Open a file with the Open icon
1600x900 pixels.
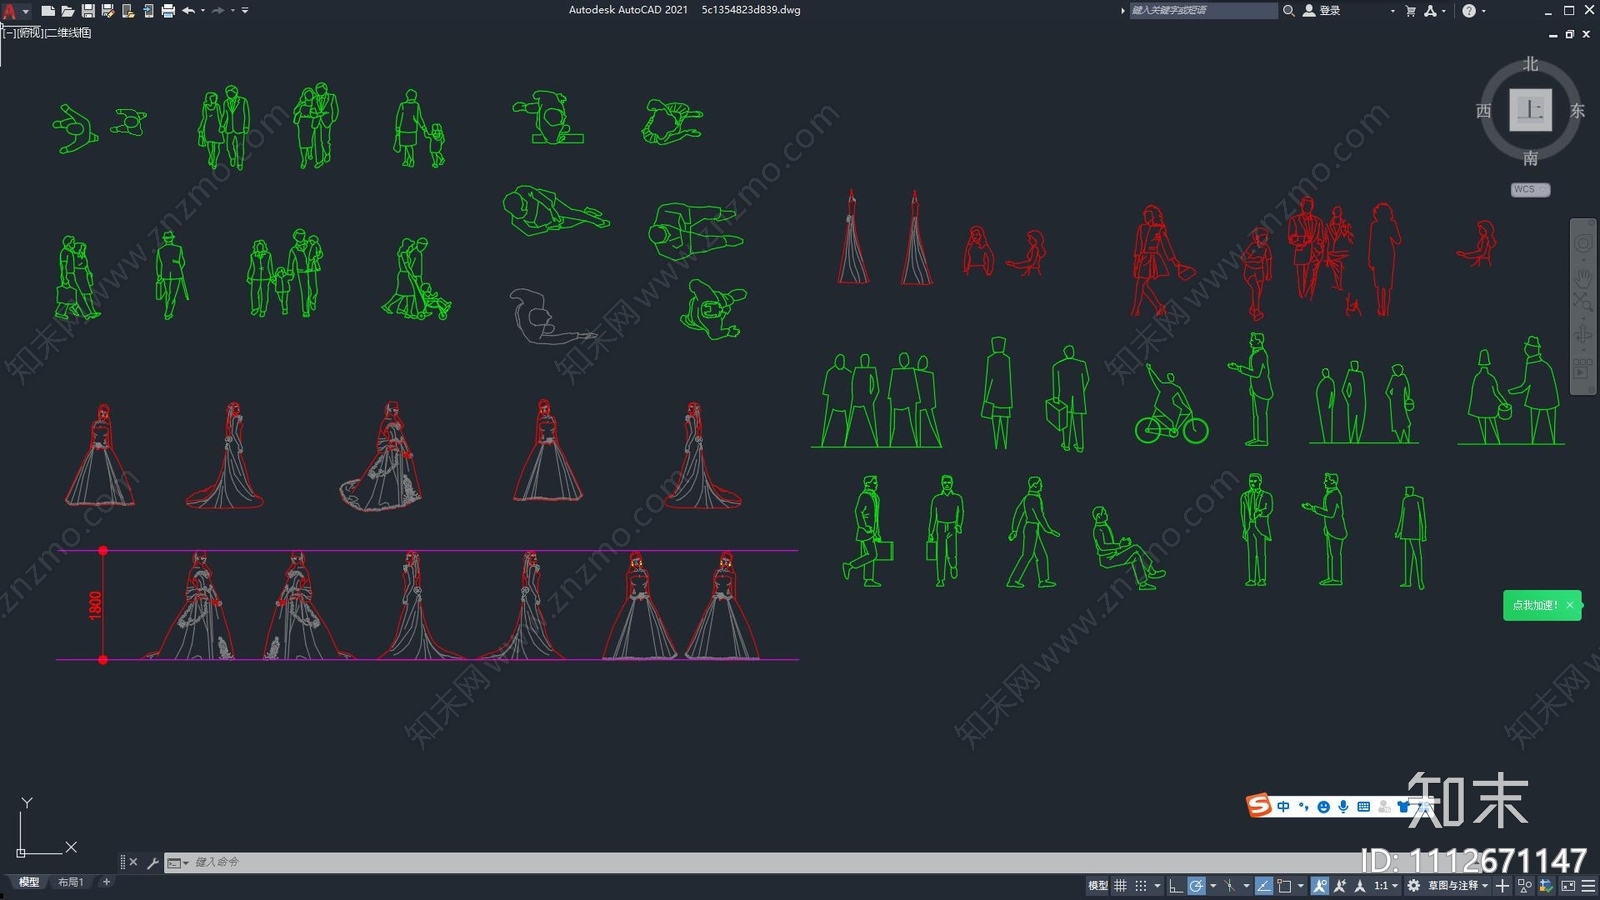pyautogui.click(x=67, y=11)
